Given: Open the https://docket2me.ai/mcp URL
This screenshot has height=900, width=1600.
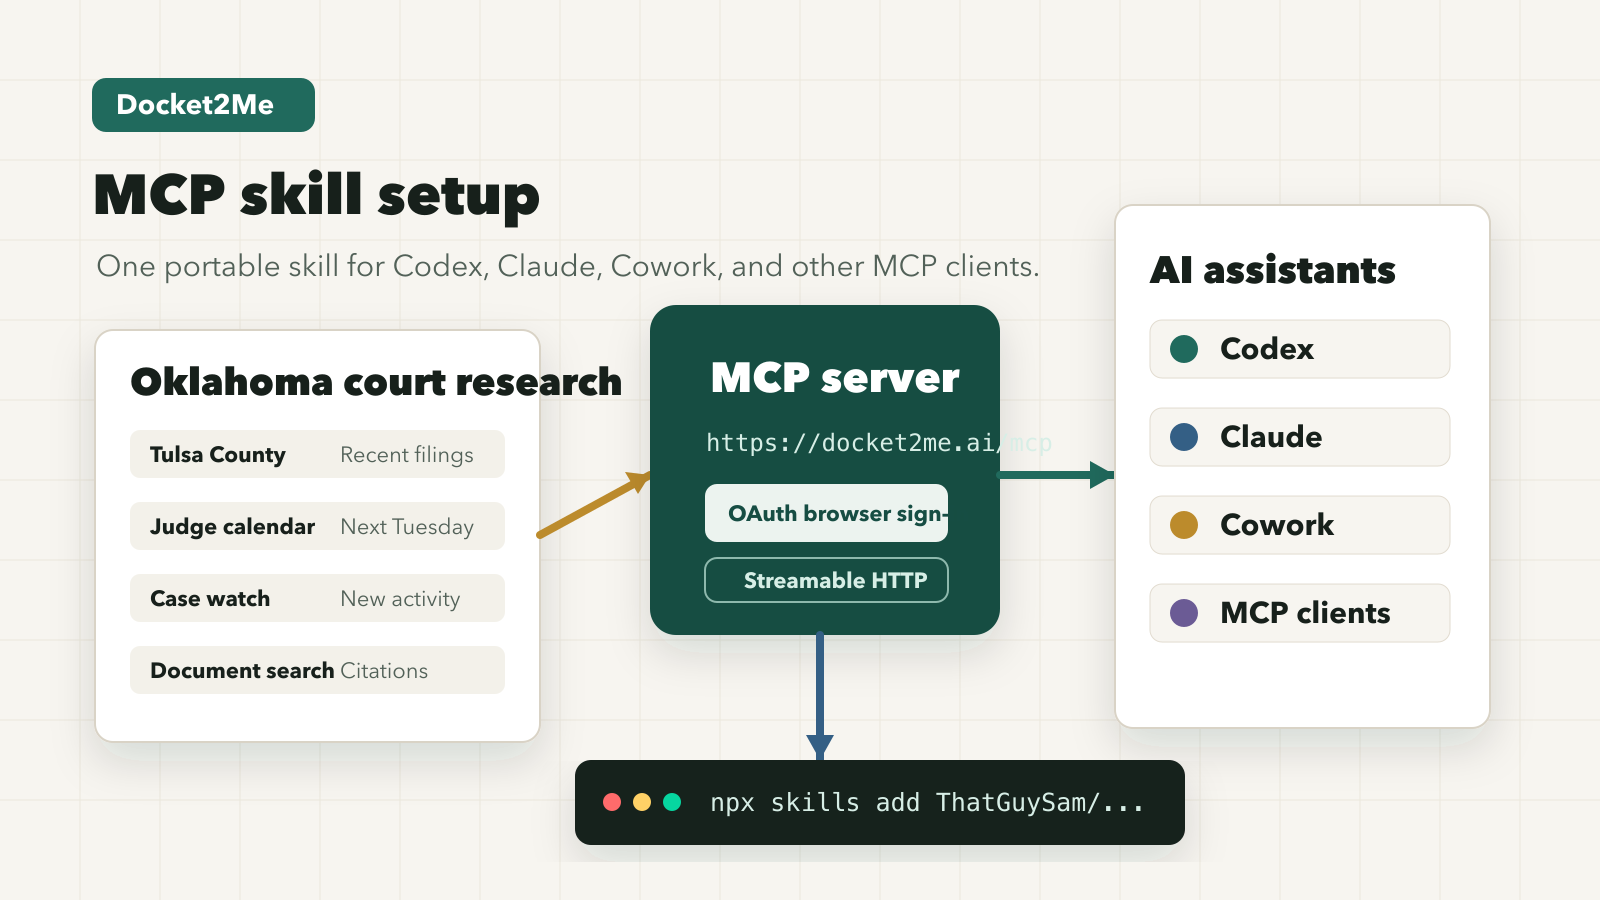Looking at the screenshot, I should coord(878,443).
